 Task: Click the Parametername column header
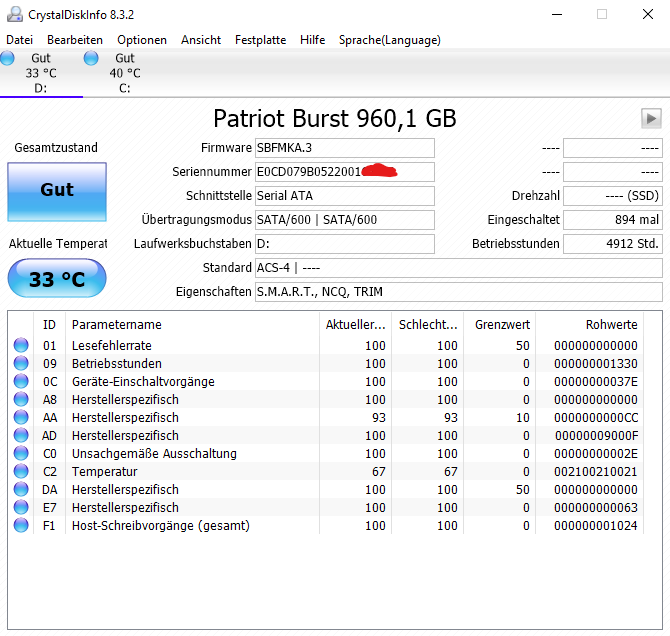click(x=192, y=325)
